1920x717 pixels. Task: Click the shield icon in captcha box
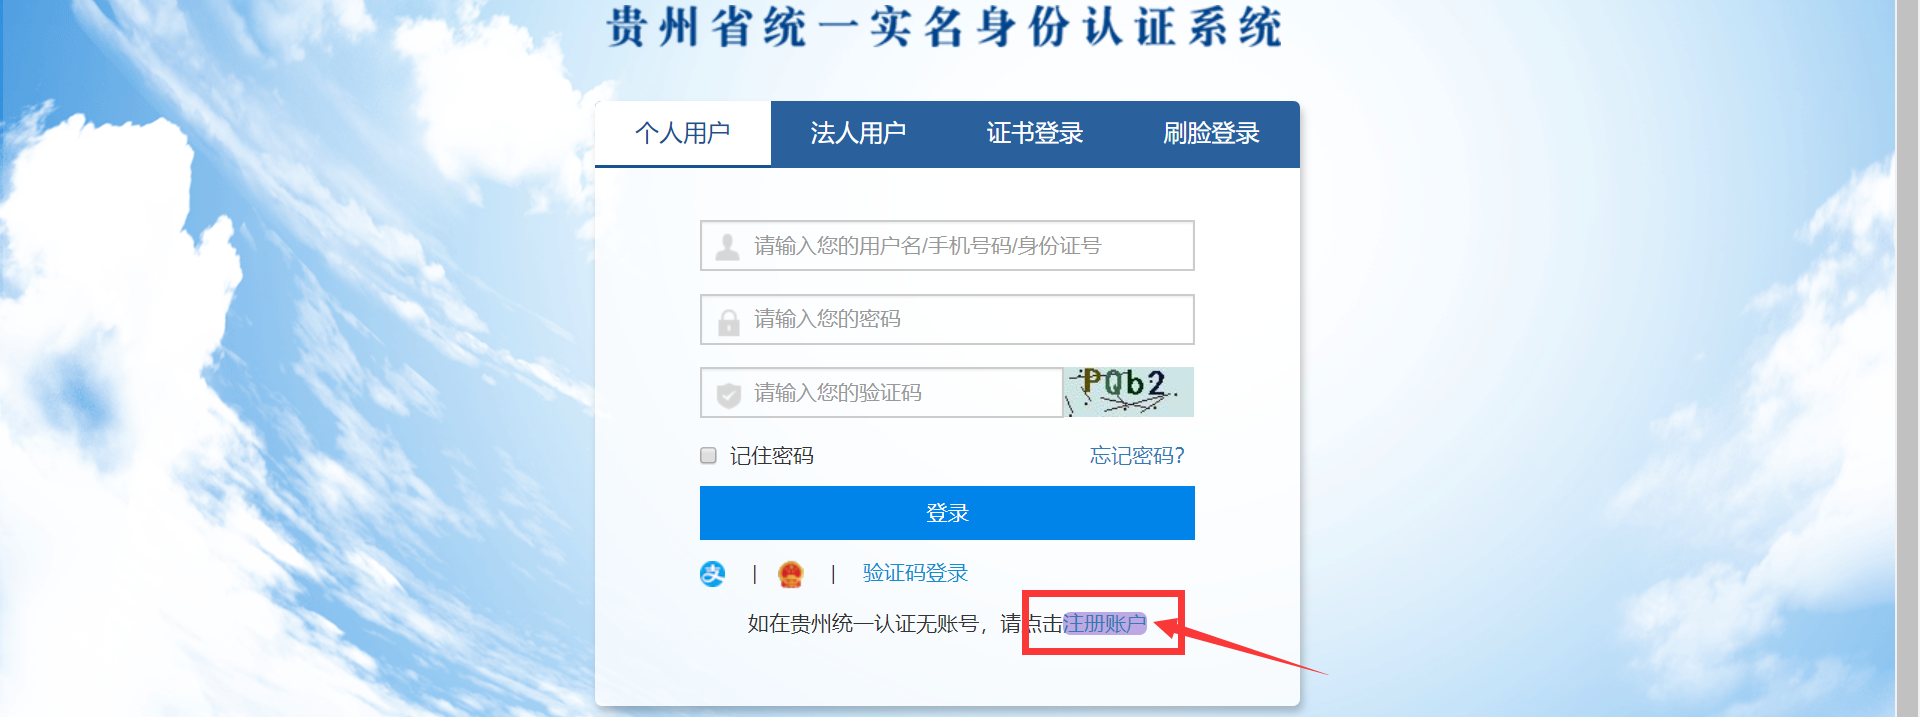click(729, 395)
